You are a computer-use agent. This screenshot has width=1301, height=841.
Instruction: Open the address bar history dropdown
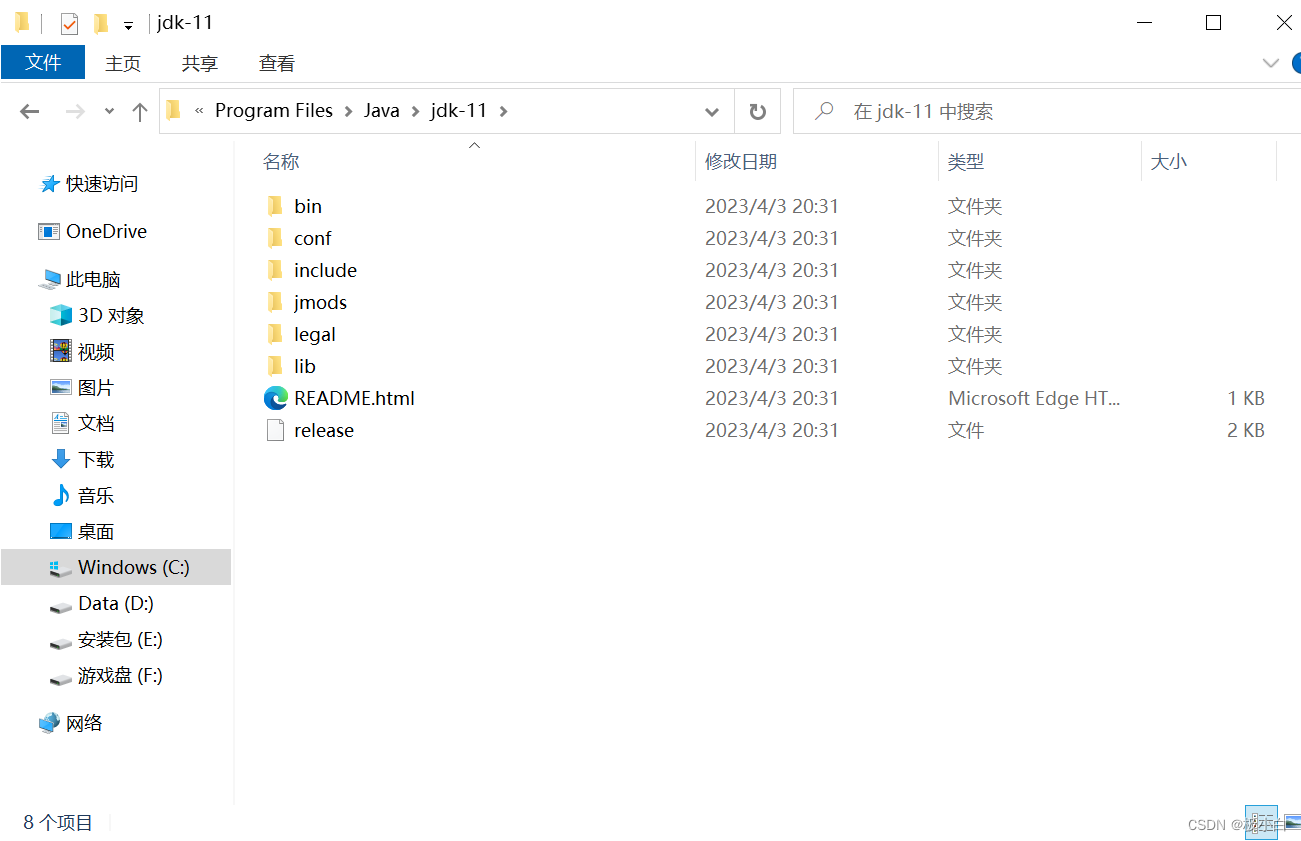coord(712,111)
